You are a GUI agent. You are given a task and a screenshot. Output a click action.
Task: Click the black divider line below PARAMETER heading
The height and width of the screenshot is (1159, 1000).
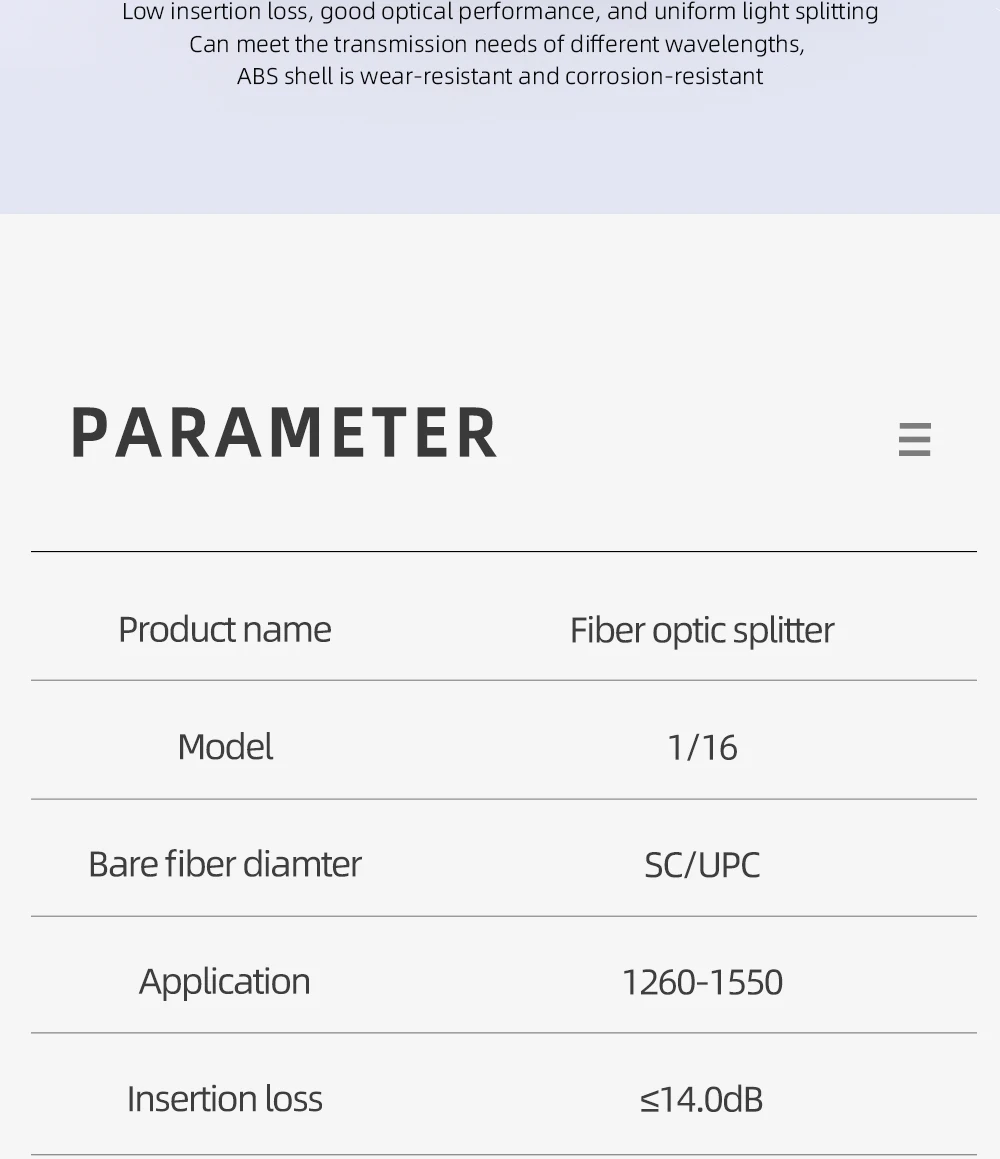click(503, 551)
